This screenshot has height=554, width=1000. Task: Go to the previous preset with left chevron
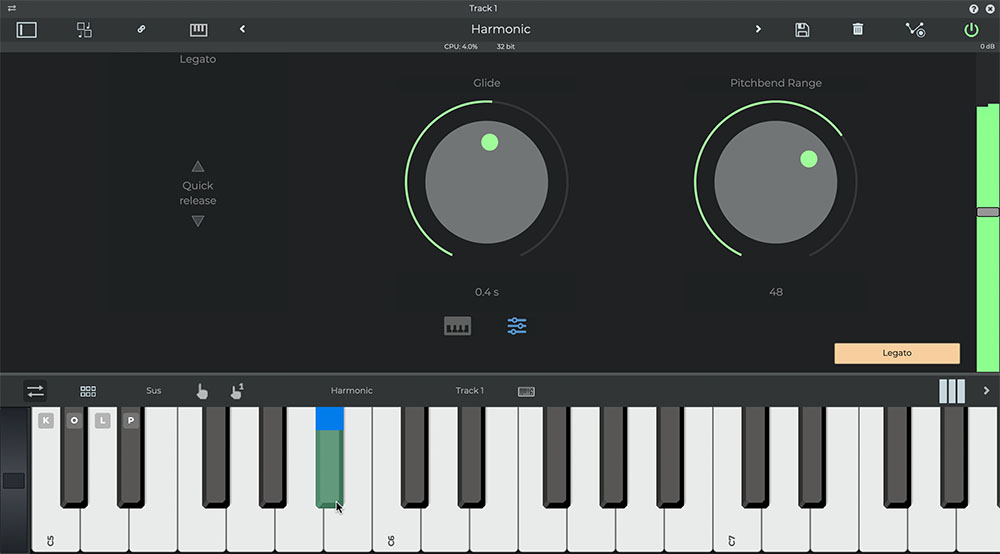click(x=242, y=30)
